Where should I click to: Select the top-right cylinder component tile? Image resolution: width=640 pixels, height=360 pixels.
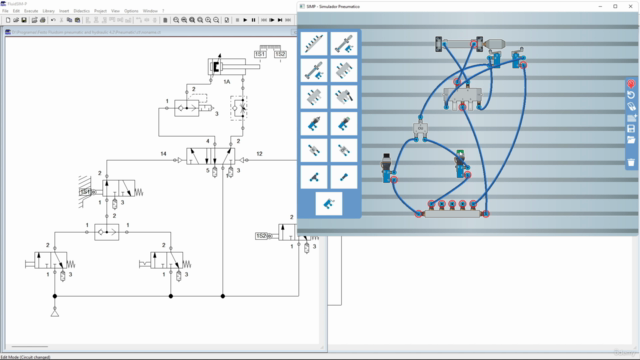[344, 44]
